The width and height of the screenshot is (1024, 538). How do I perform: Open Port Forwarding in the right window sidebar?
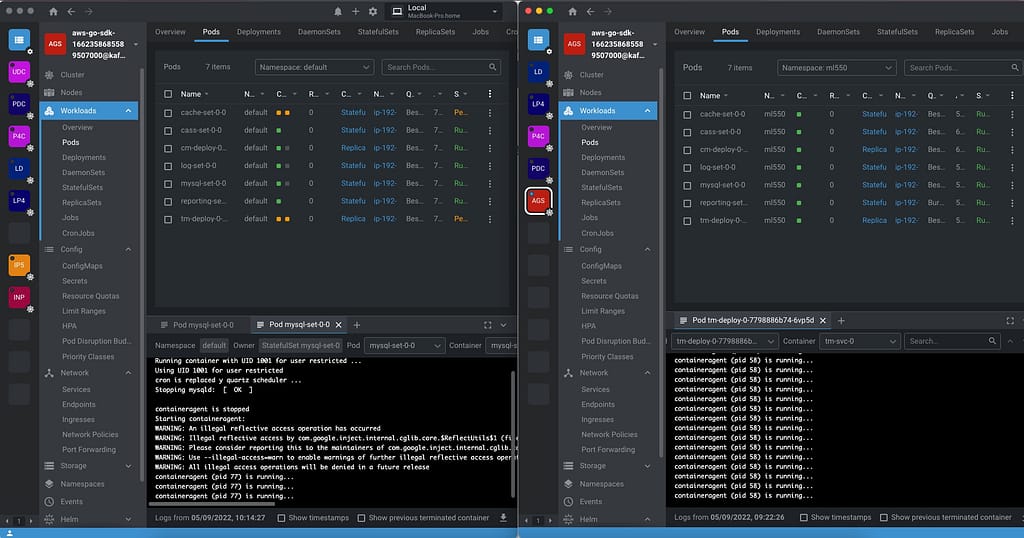pos(608,450)
